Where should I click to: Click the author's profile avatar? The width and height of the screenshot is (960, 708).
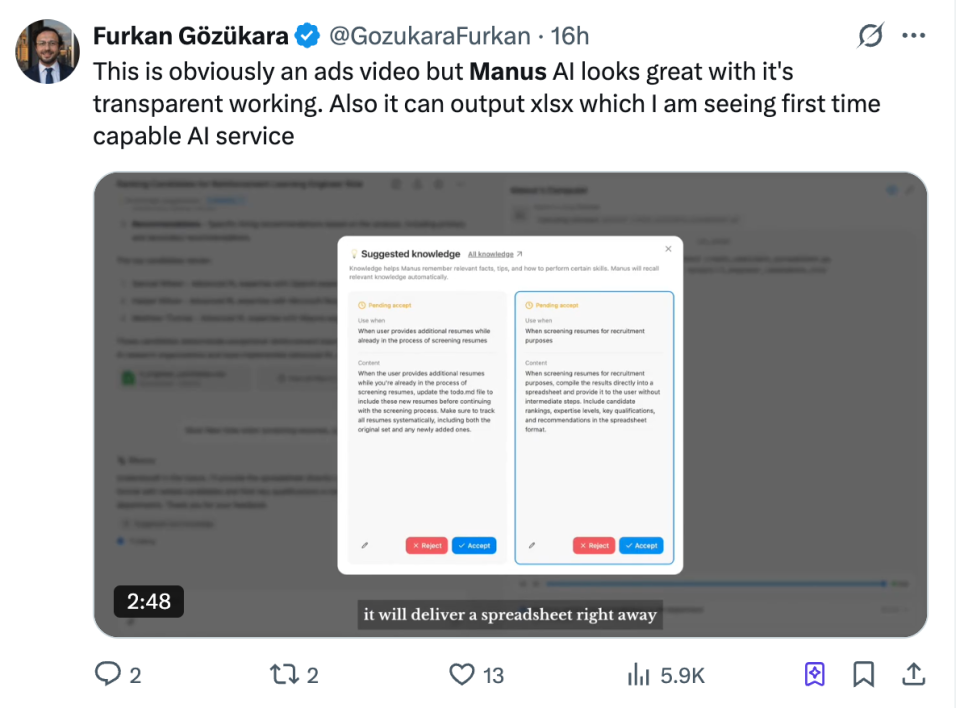tap(47, 51)
